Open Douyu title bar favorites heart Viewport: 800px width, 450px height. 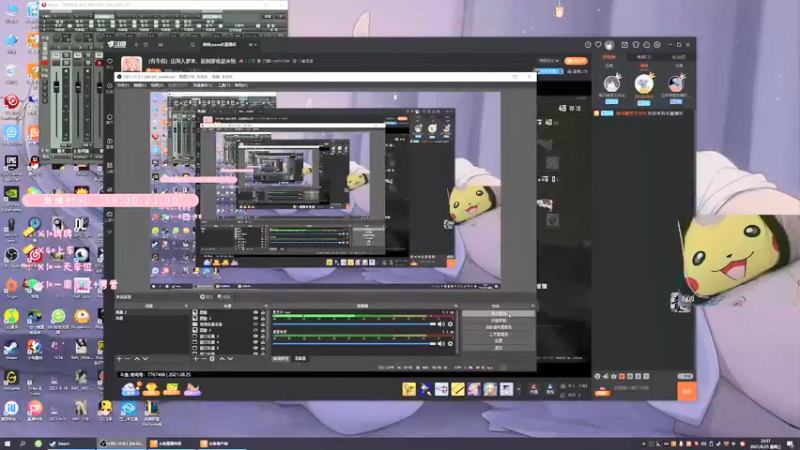(x=598, y=45)
